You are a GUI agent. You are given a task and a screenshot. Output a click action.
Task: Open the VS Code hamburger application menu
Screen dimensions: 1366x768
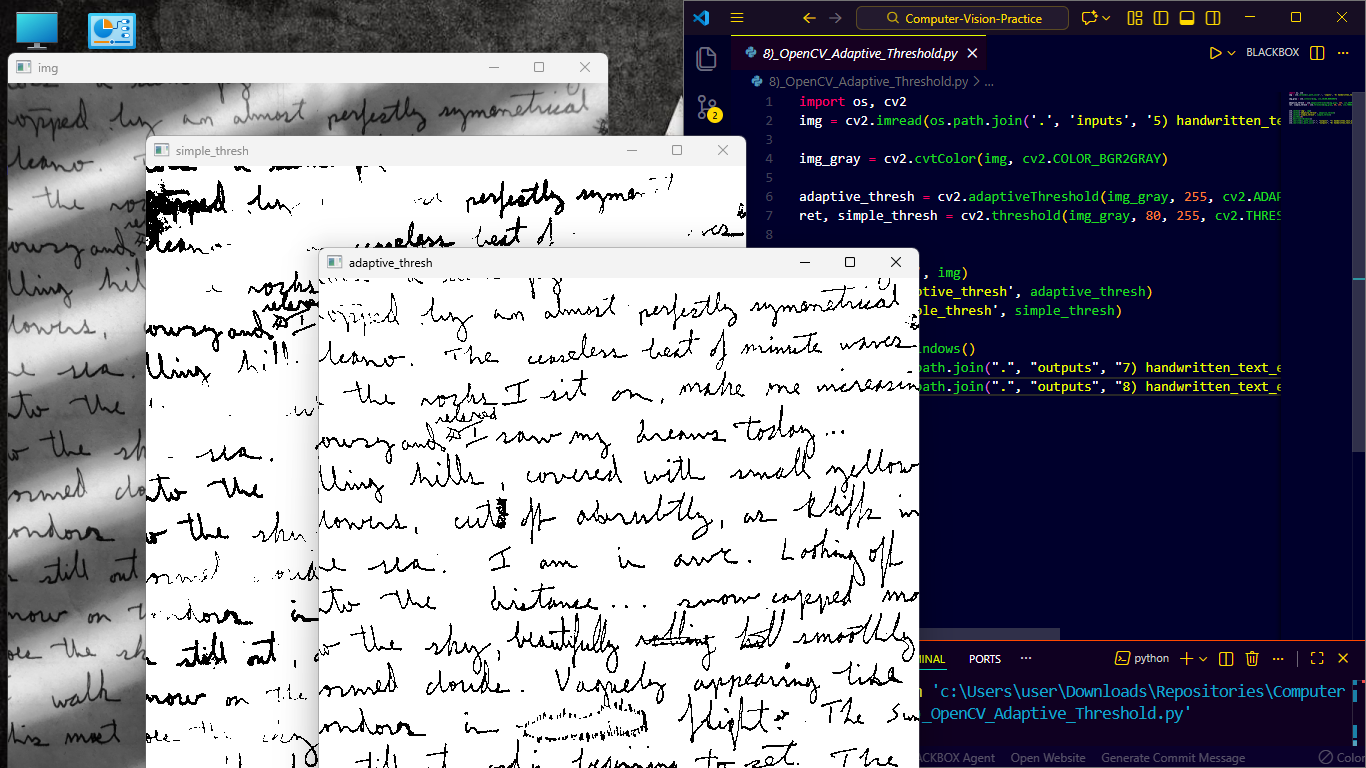pyautogui.click(x=737, y=18)
